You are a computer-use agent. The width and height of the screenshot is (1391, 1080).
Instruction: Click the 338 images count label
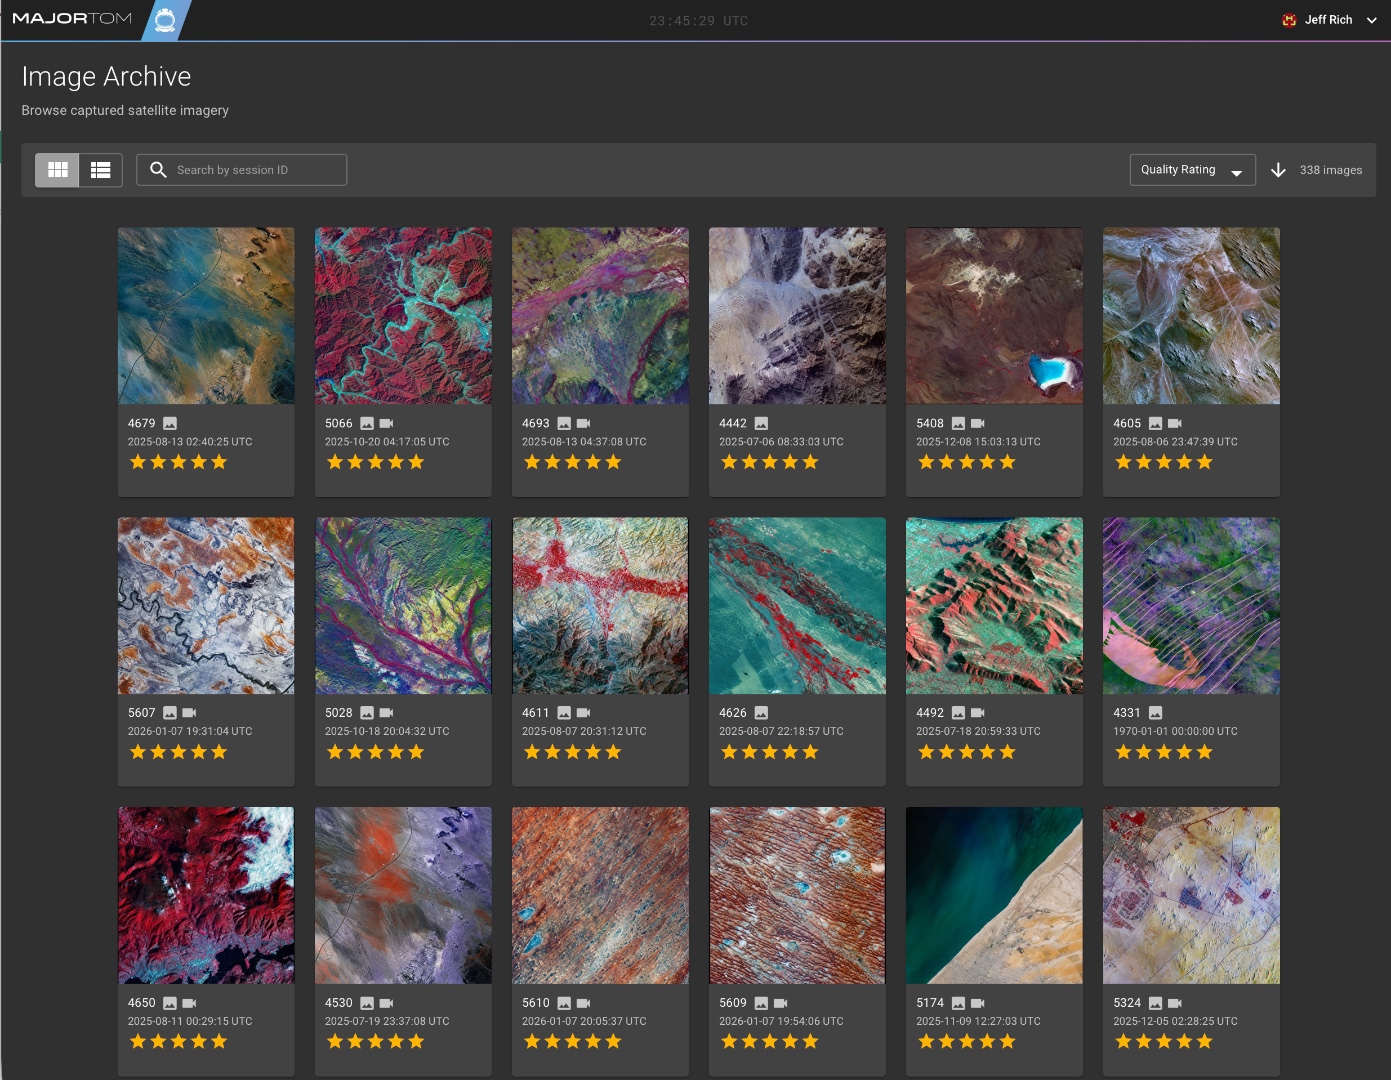coord(1329,169)
